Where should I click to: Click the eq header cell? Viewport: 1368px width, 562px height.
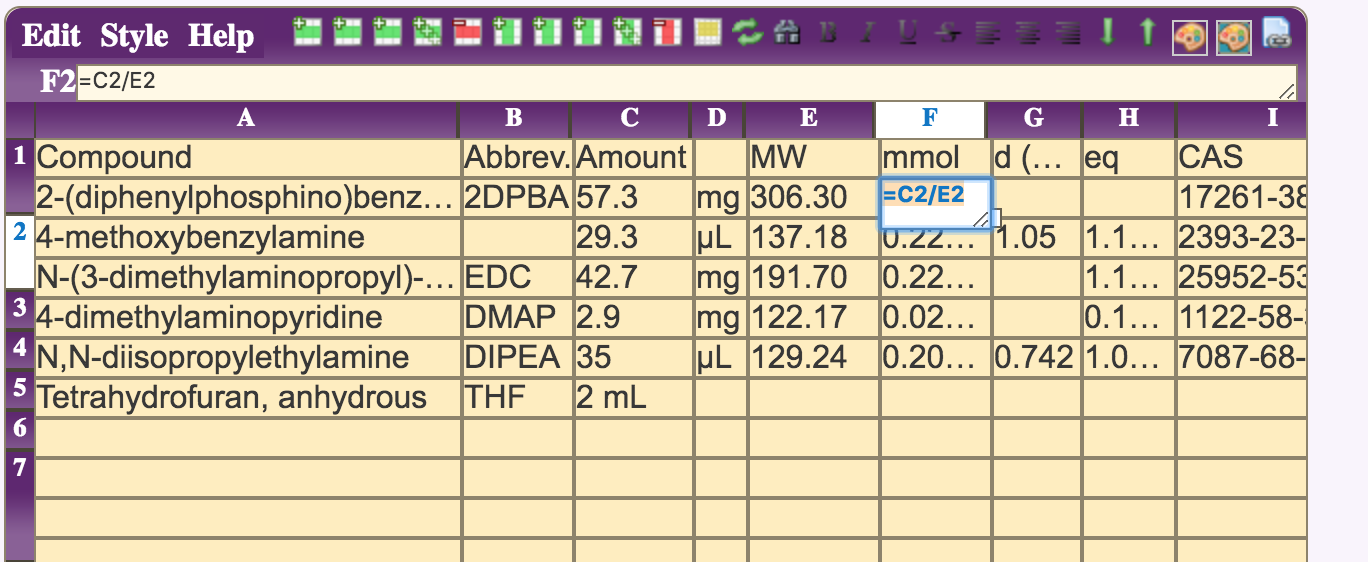tap(1128, 157)
